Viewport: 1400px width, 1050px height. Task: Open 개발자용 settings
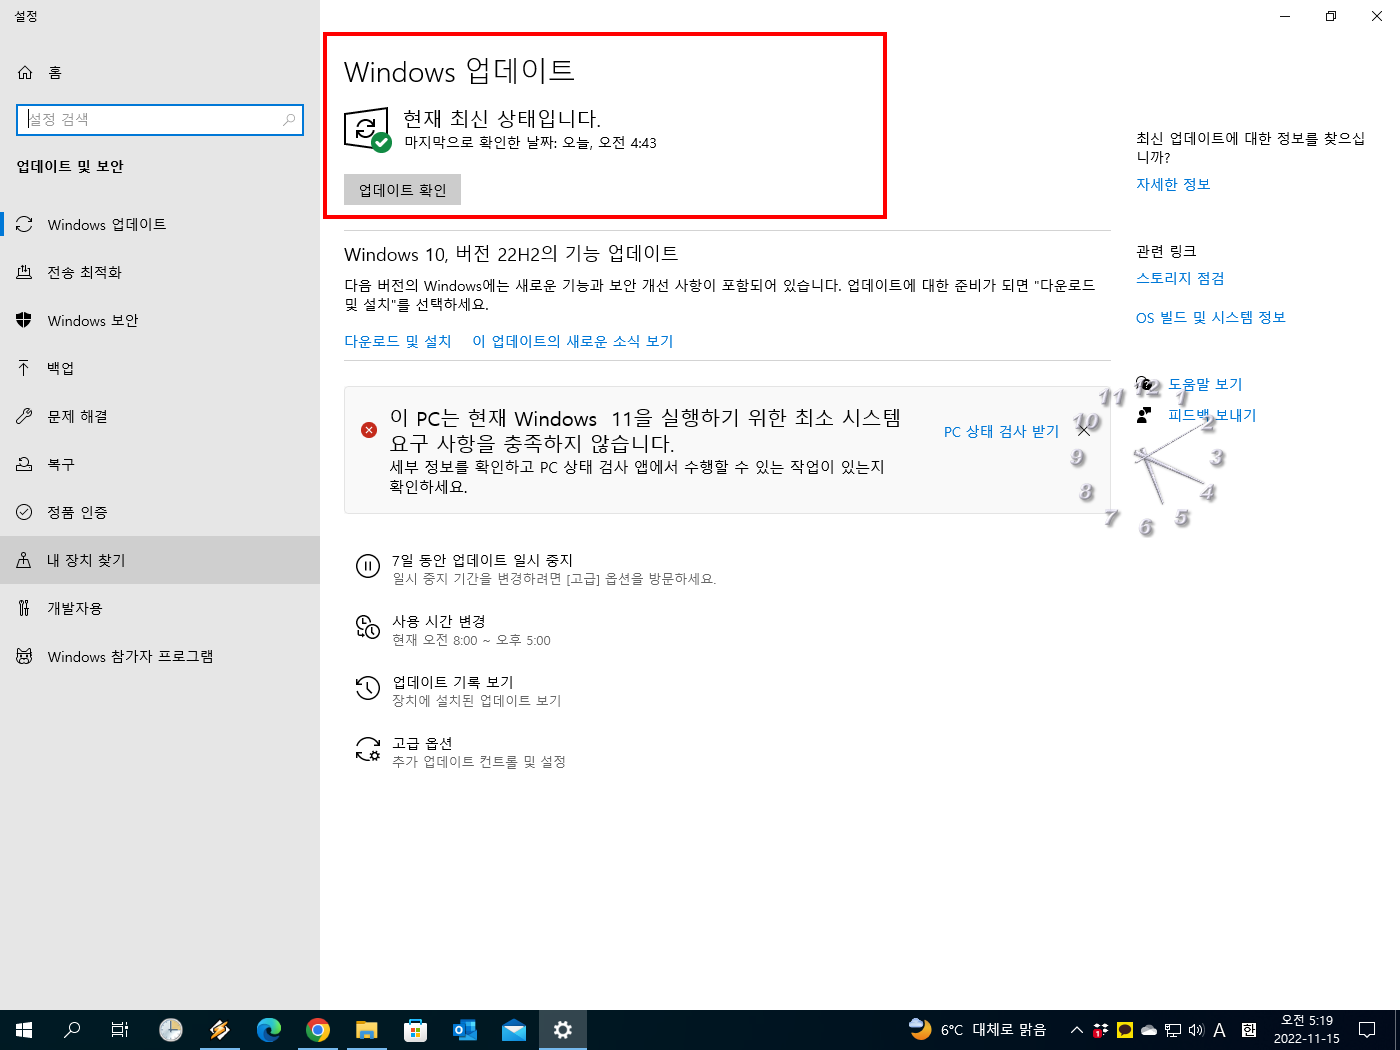[x=160, y=608]
